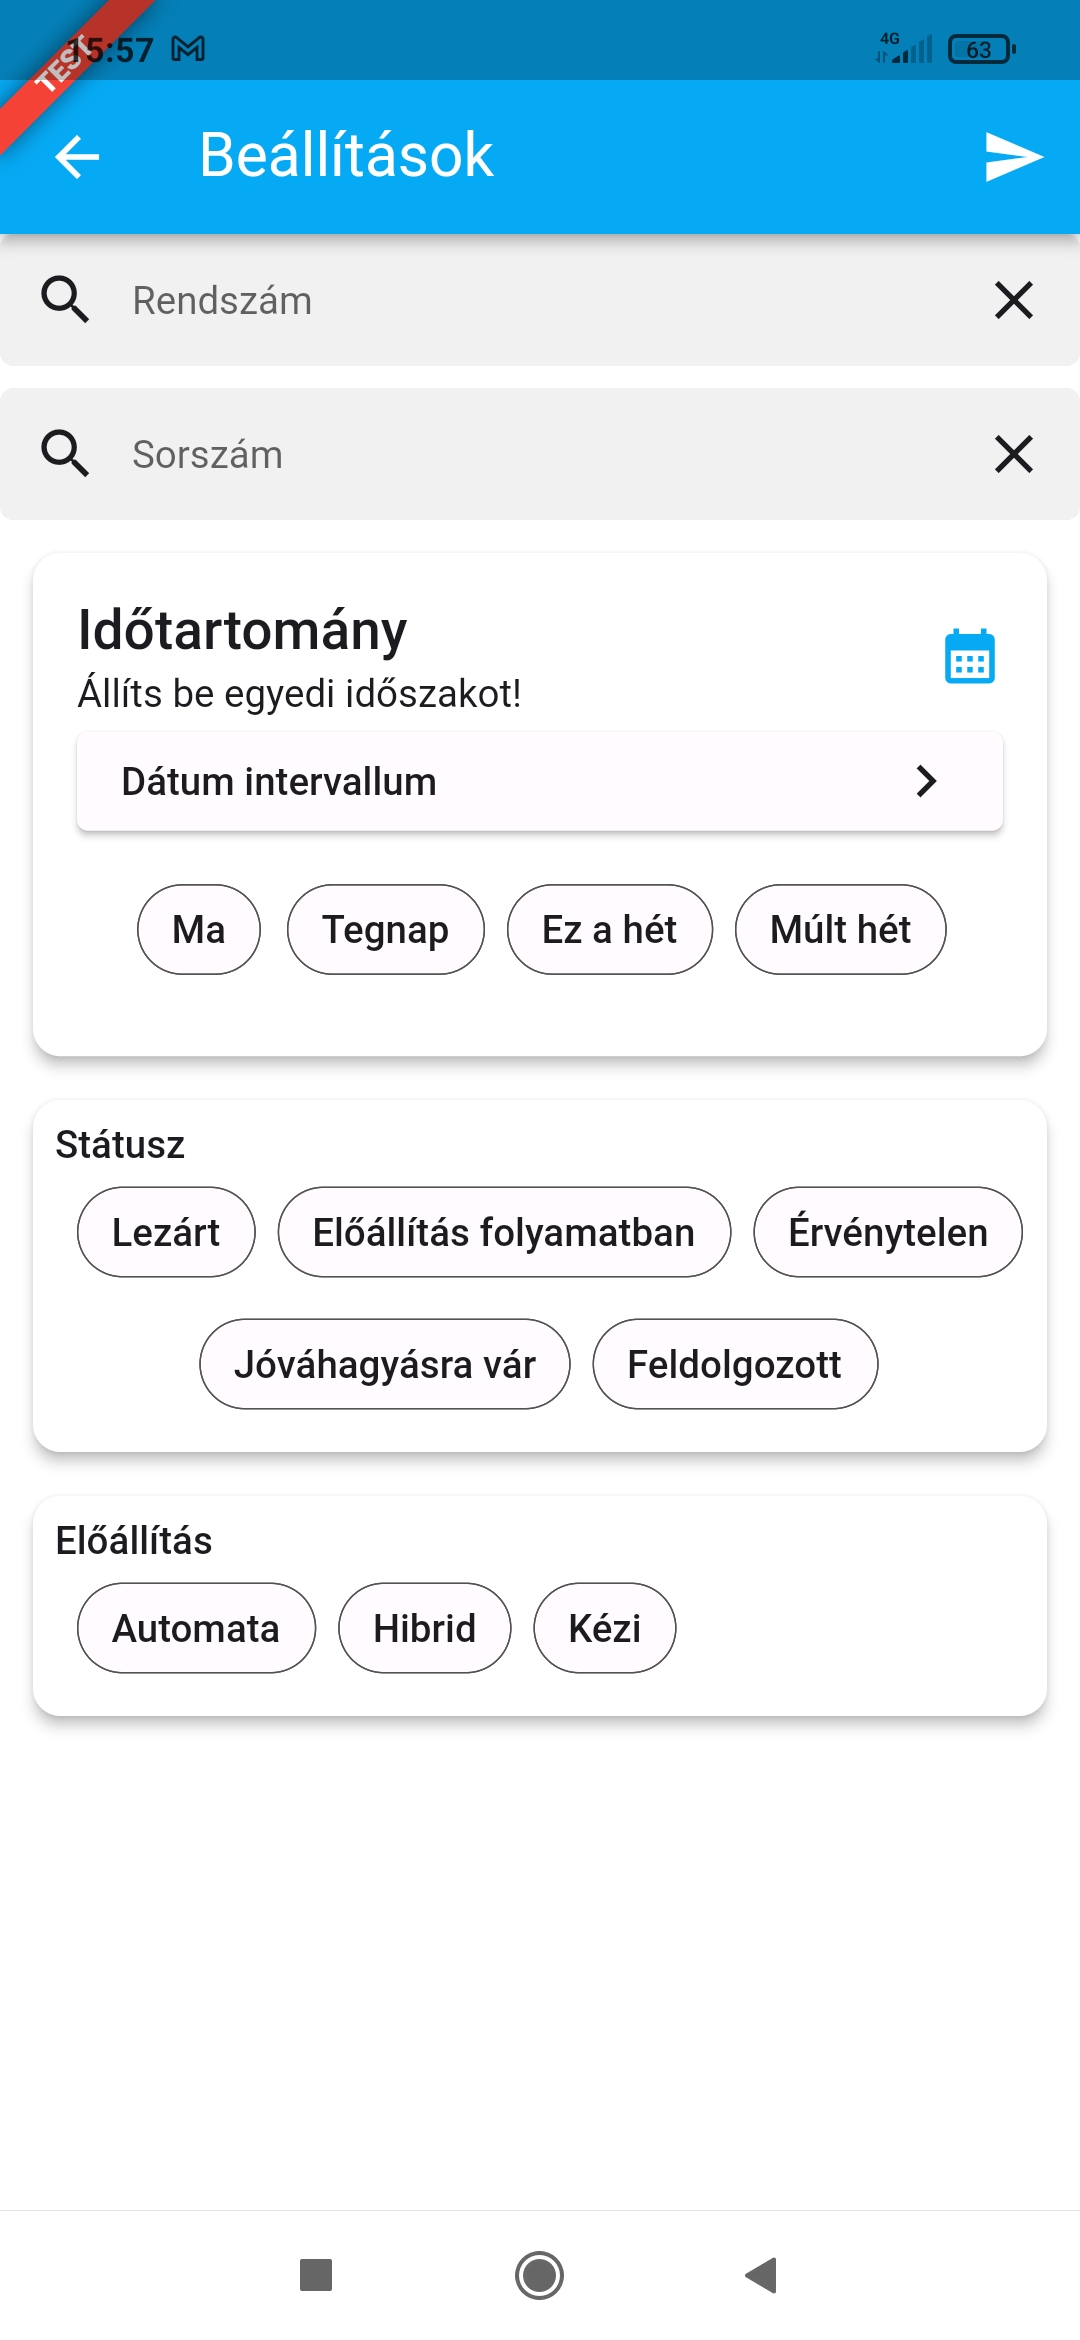Toggle the Jóváhagyásra vár chip
The width and height of the screenshot is (1080, 2340).
point(385,1364)
